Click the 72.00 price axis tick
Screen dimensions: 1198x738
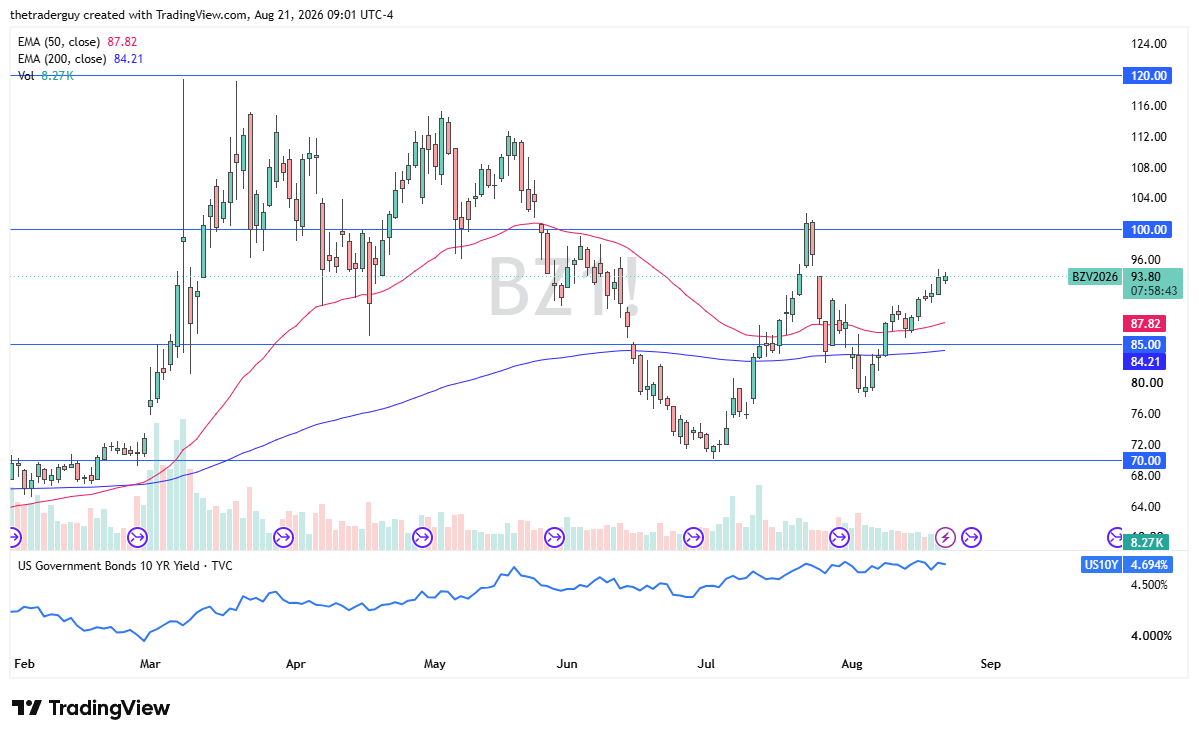1146,445
